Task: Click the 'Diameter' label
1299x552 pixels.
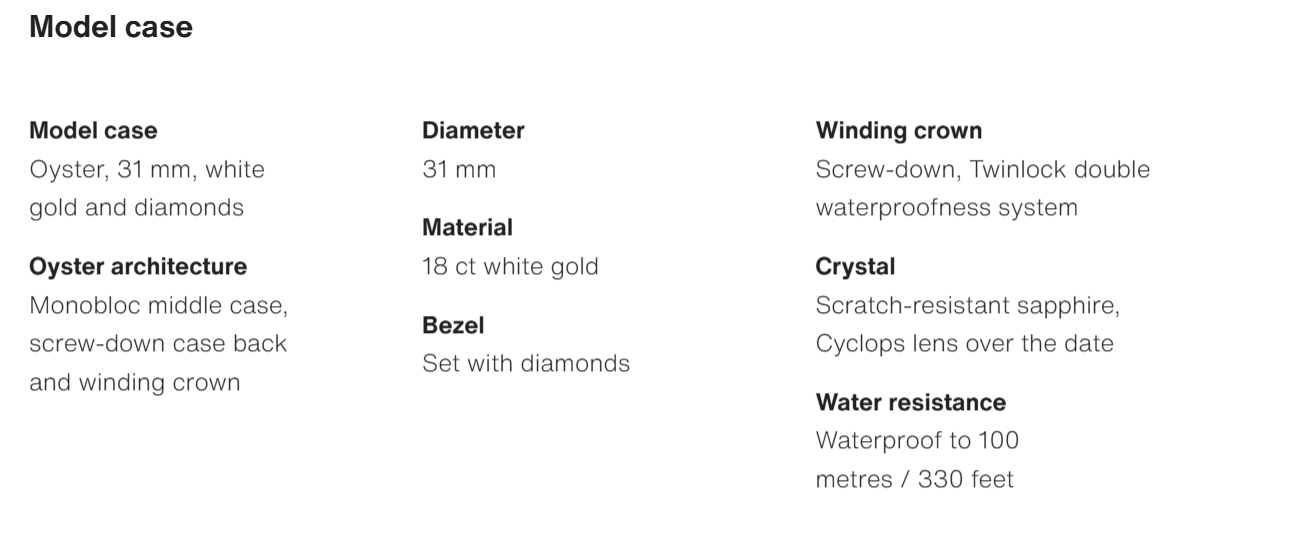Action: pyautogui.click(x=473, y=130)
